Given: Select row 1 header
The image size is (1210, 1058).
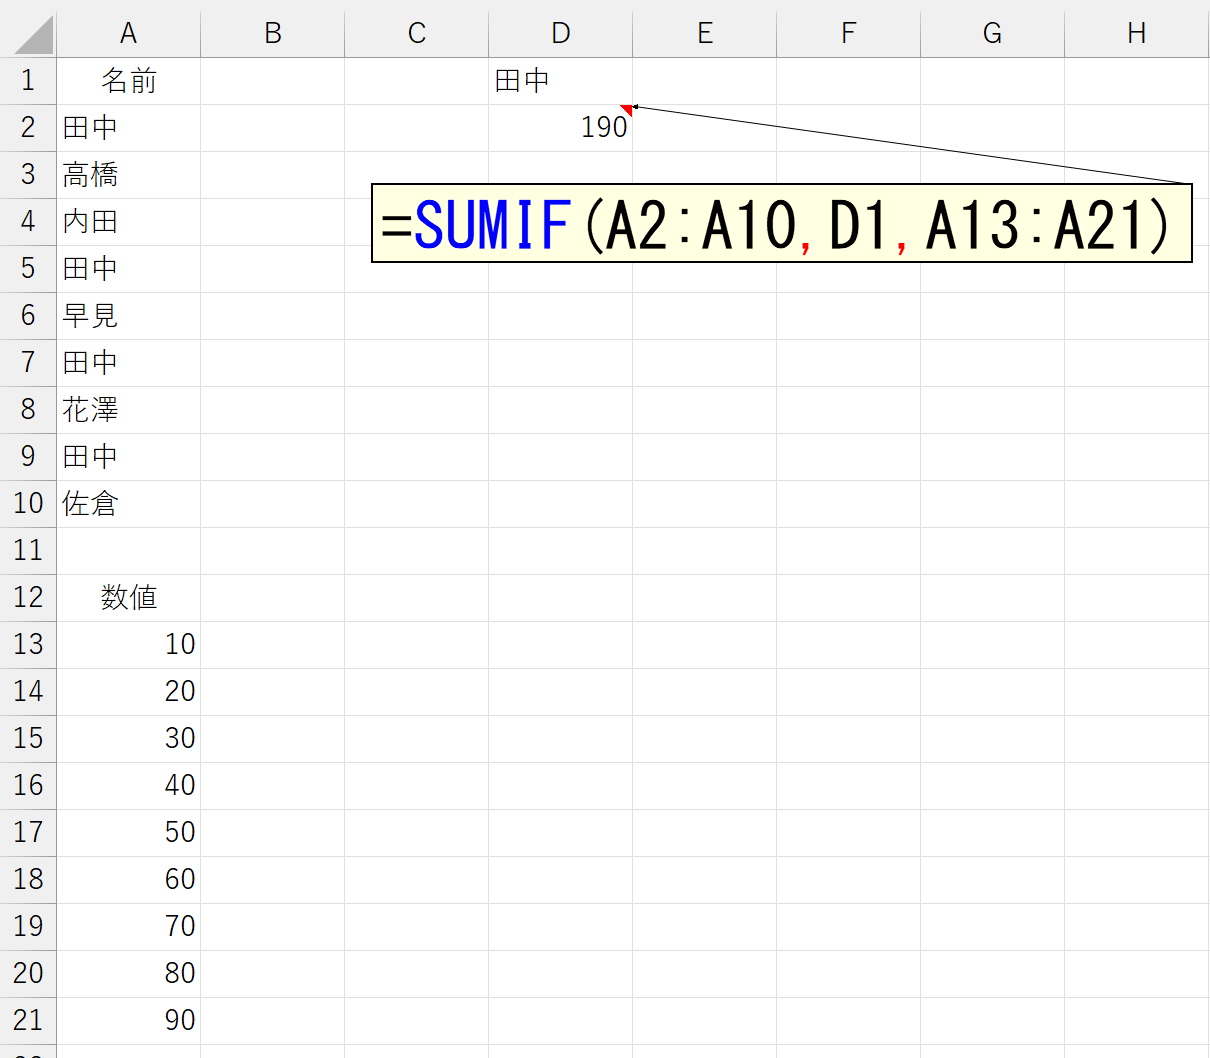Looking at the screenshot, I should pos(28,81).
